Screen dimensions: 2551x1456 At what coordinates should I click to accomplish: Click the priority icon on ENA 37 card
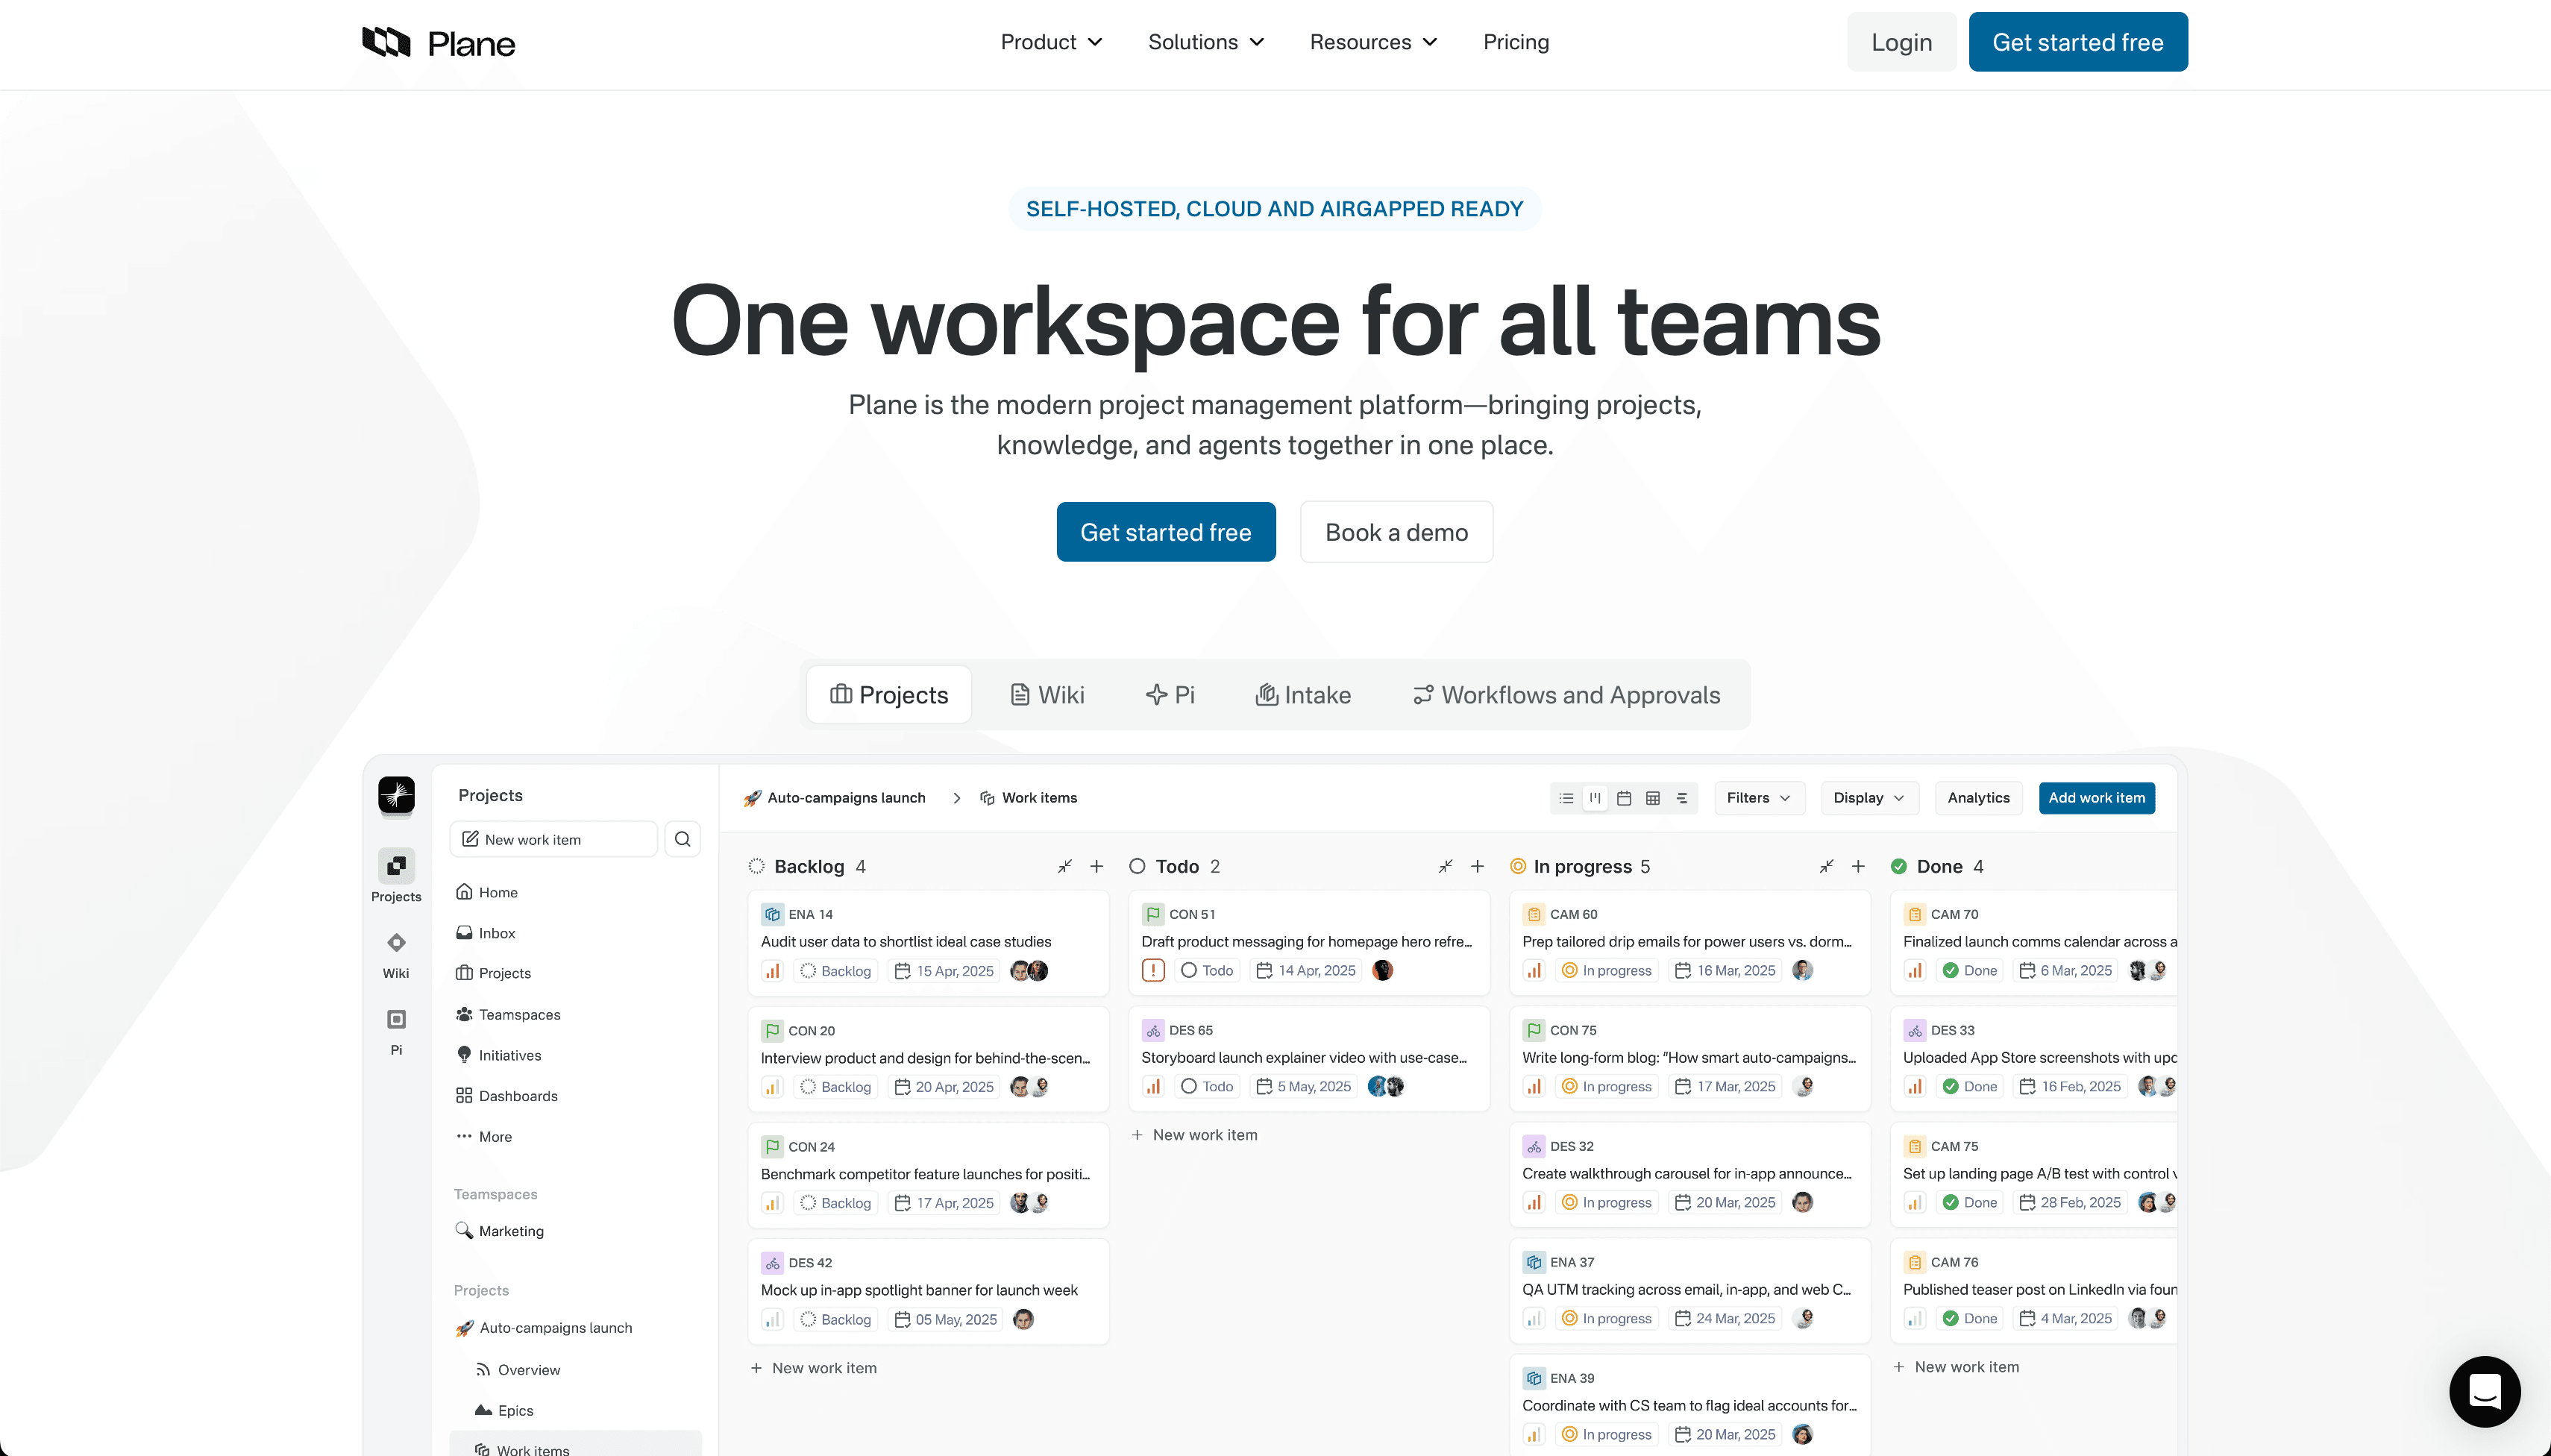click(1534, 1318)
